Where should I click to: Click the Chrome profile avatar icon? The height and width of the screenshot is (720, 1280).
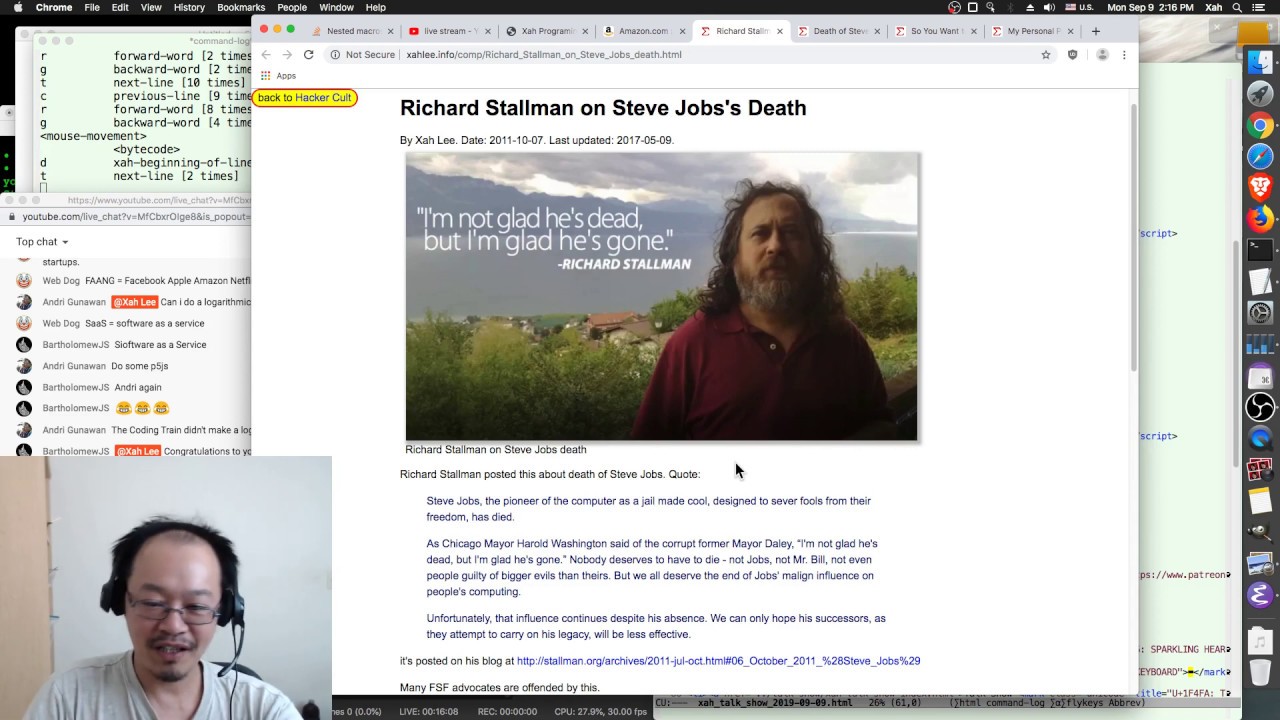1102,55
